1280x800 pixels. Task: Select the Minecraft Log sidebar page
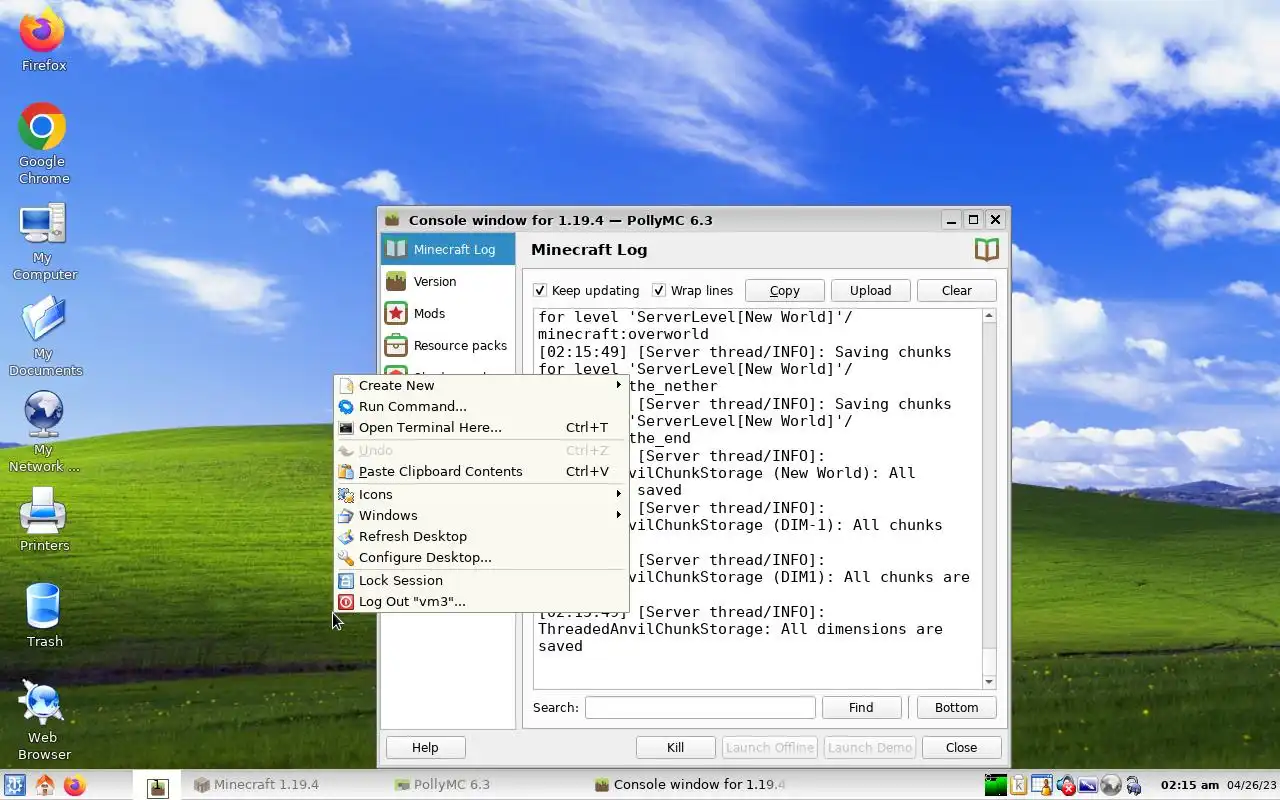point(448,249)
